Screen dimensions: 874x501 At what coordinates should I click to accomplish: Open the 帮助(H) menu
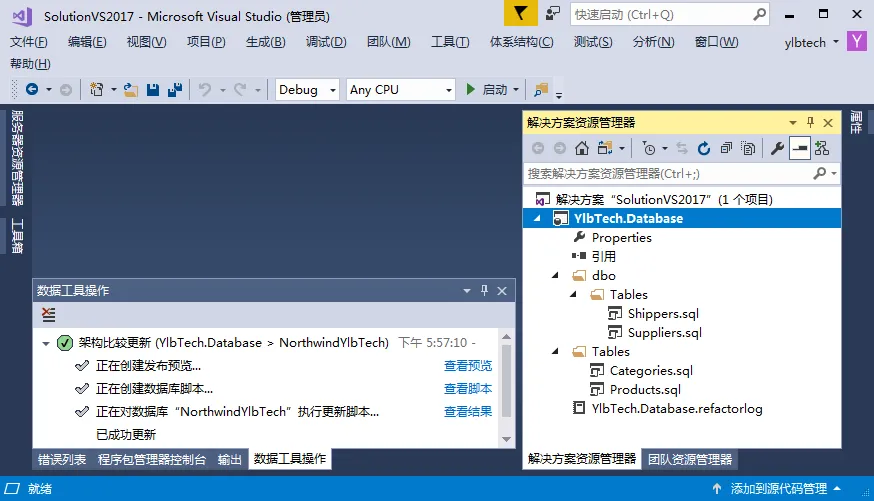[30, 64]
